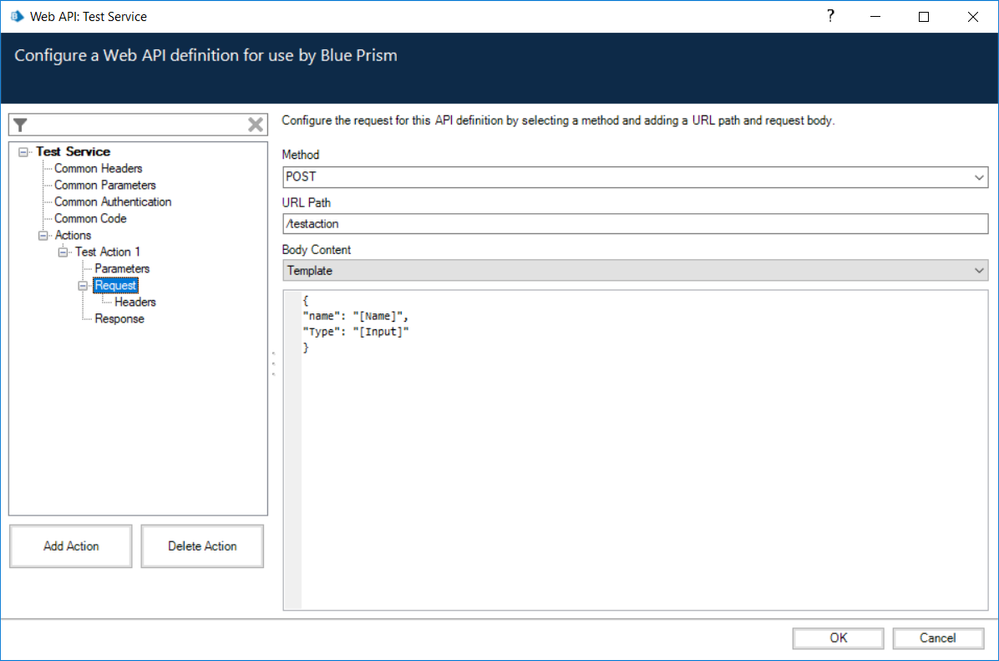Collapse the Request tree node
This screenshot has height=661, width=999.
(83, 286)
